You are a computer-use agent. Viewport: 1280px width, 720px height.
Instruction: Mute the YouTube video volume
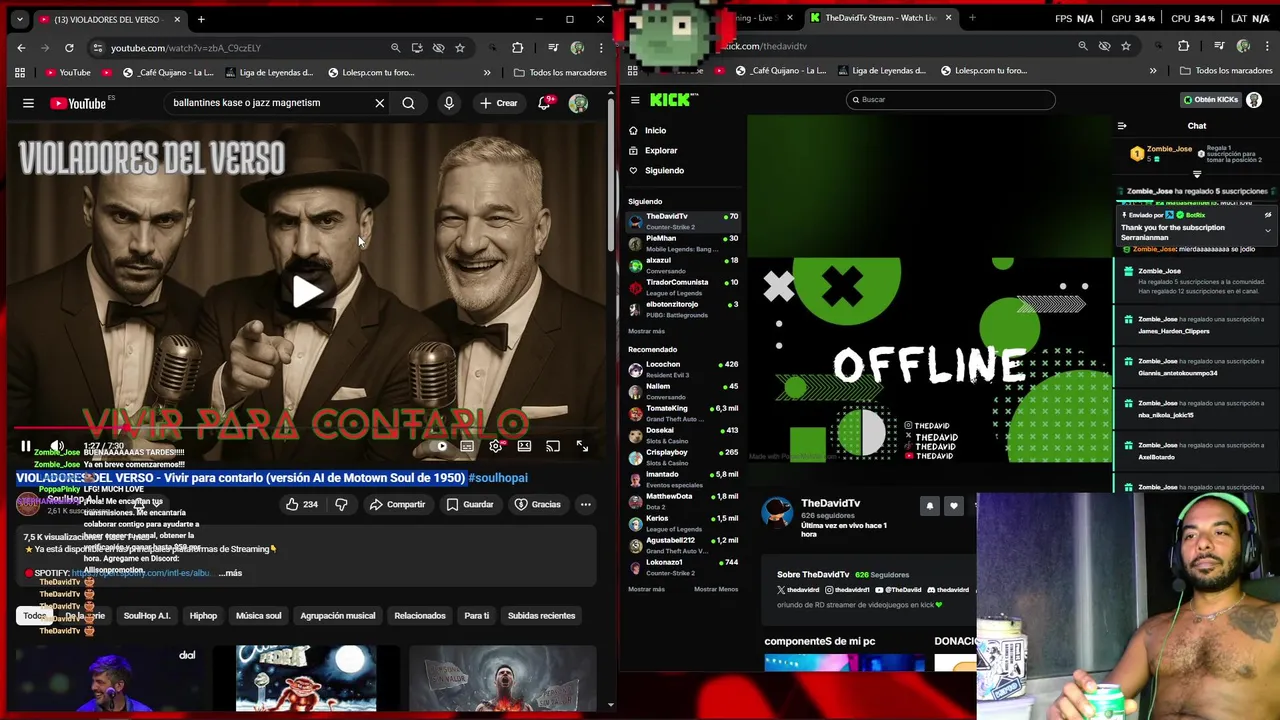pos(57,447)
